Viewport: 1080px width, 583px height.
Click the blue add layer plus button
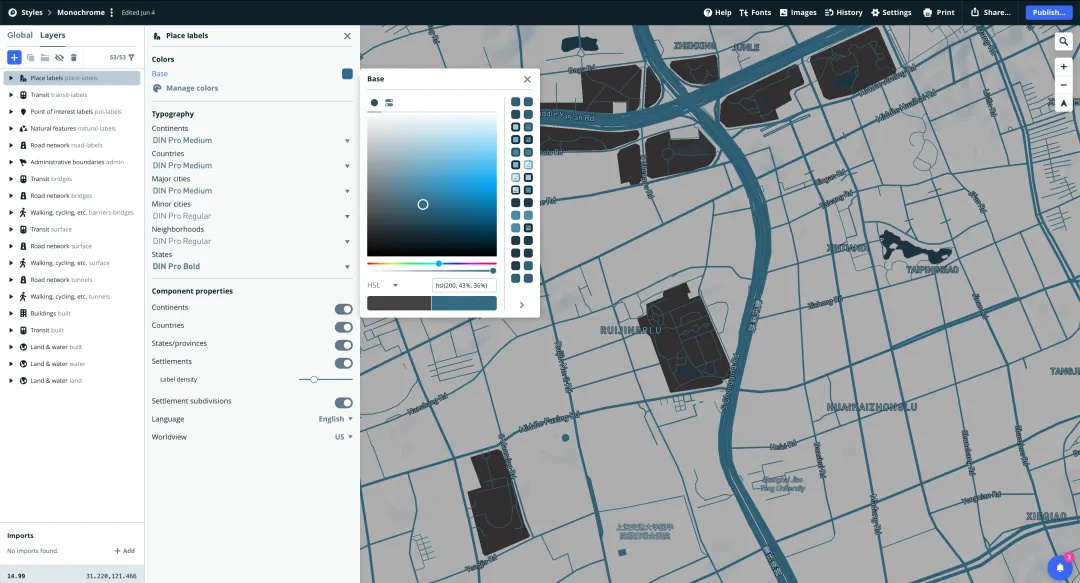pyautogui.click(x=14, y=58)
